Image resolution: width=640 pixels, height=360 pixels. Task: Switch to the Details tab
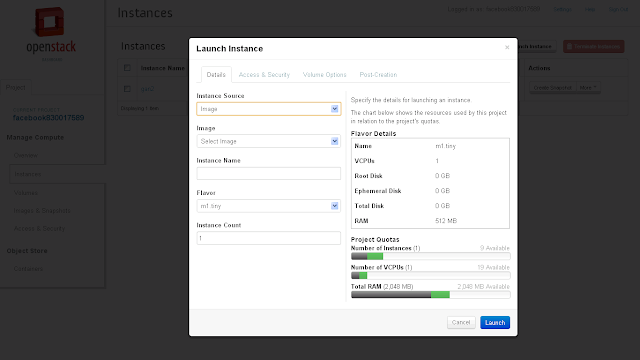[216, 75]
